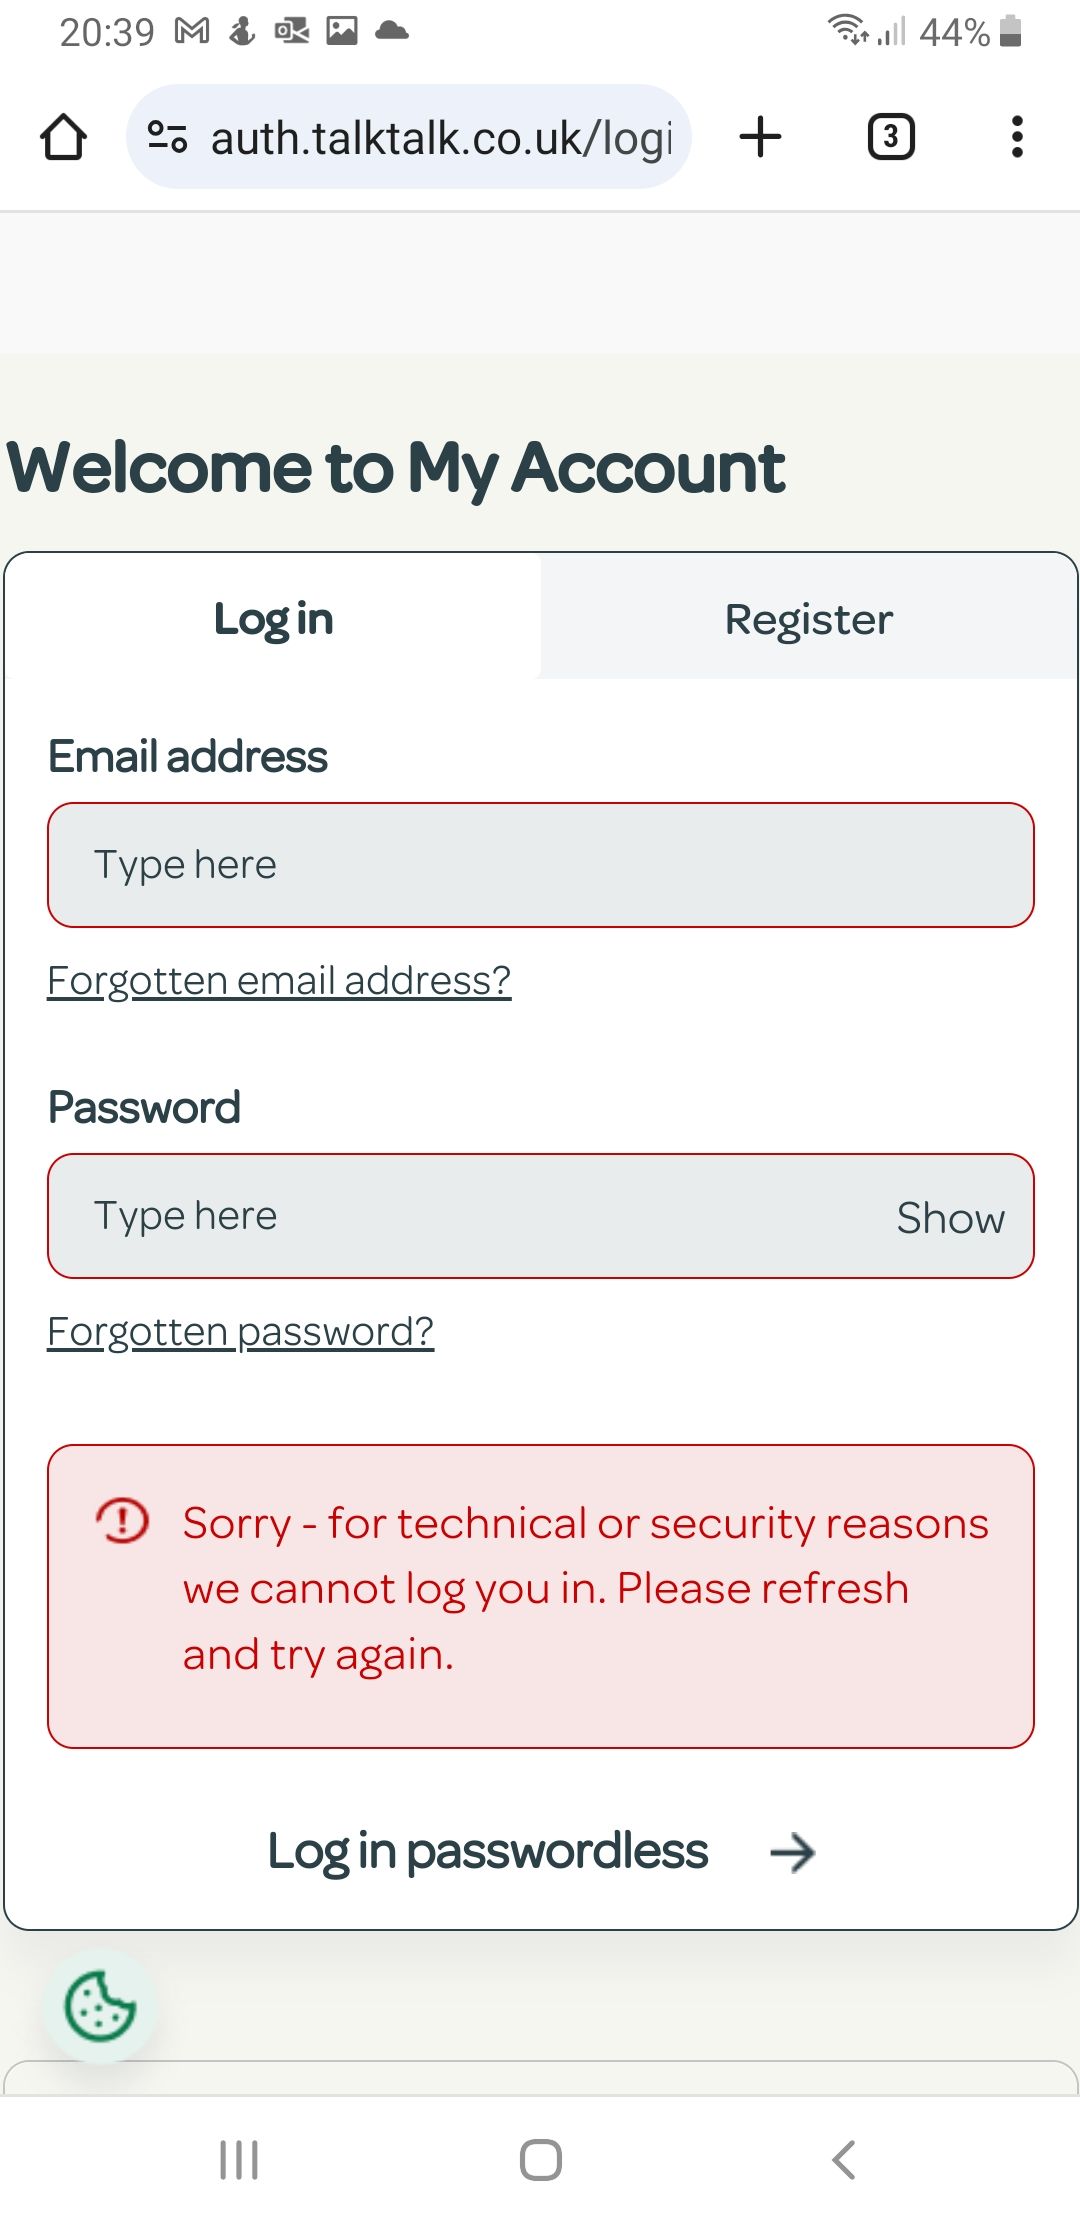Switch to the Register tab
This screenshot has height=2220, width=1080.
tap(809, 618)
